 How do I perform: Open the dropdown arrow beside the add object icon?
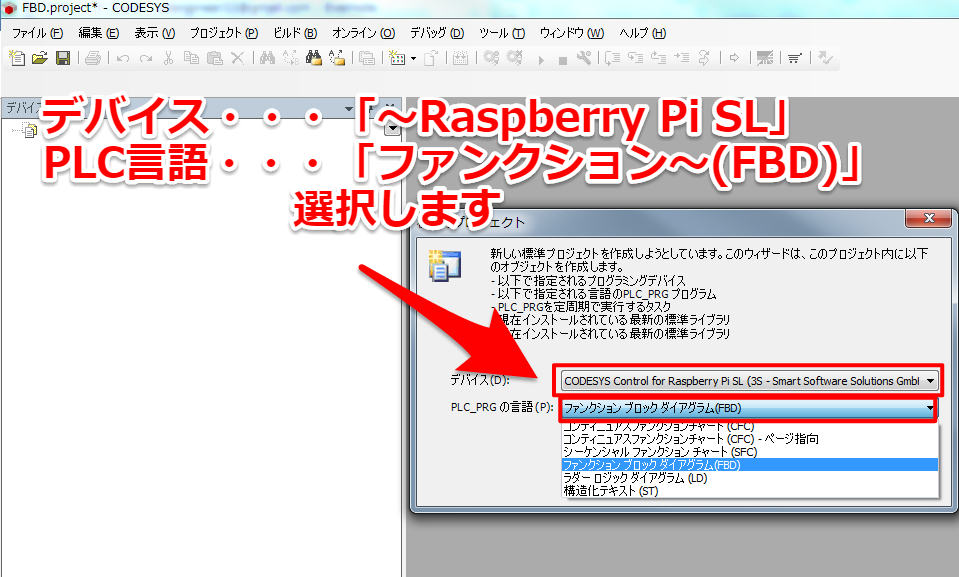(x=413, y=58)
